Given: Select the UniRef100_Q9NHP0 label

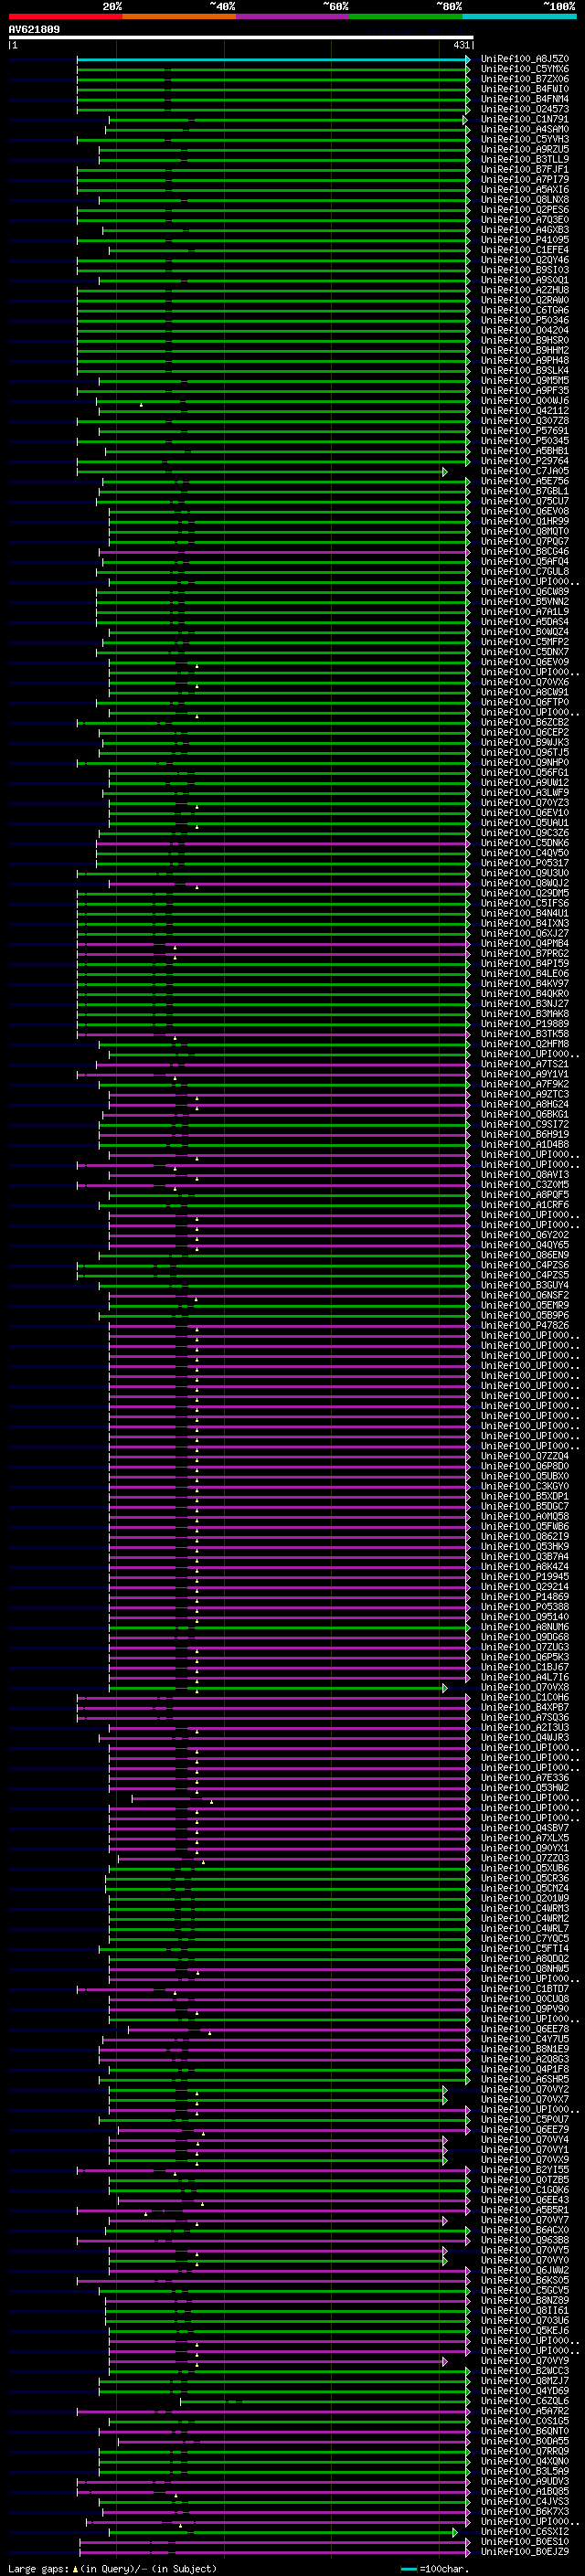Looking at the screenshot, I should (525, 762).
